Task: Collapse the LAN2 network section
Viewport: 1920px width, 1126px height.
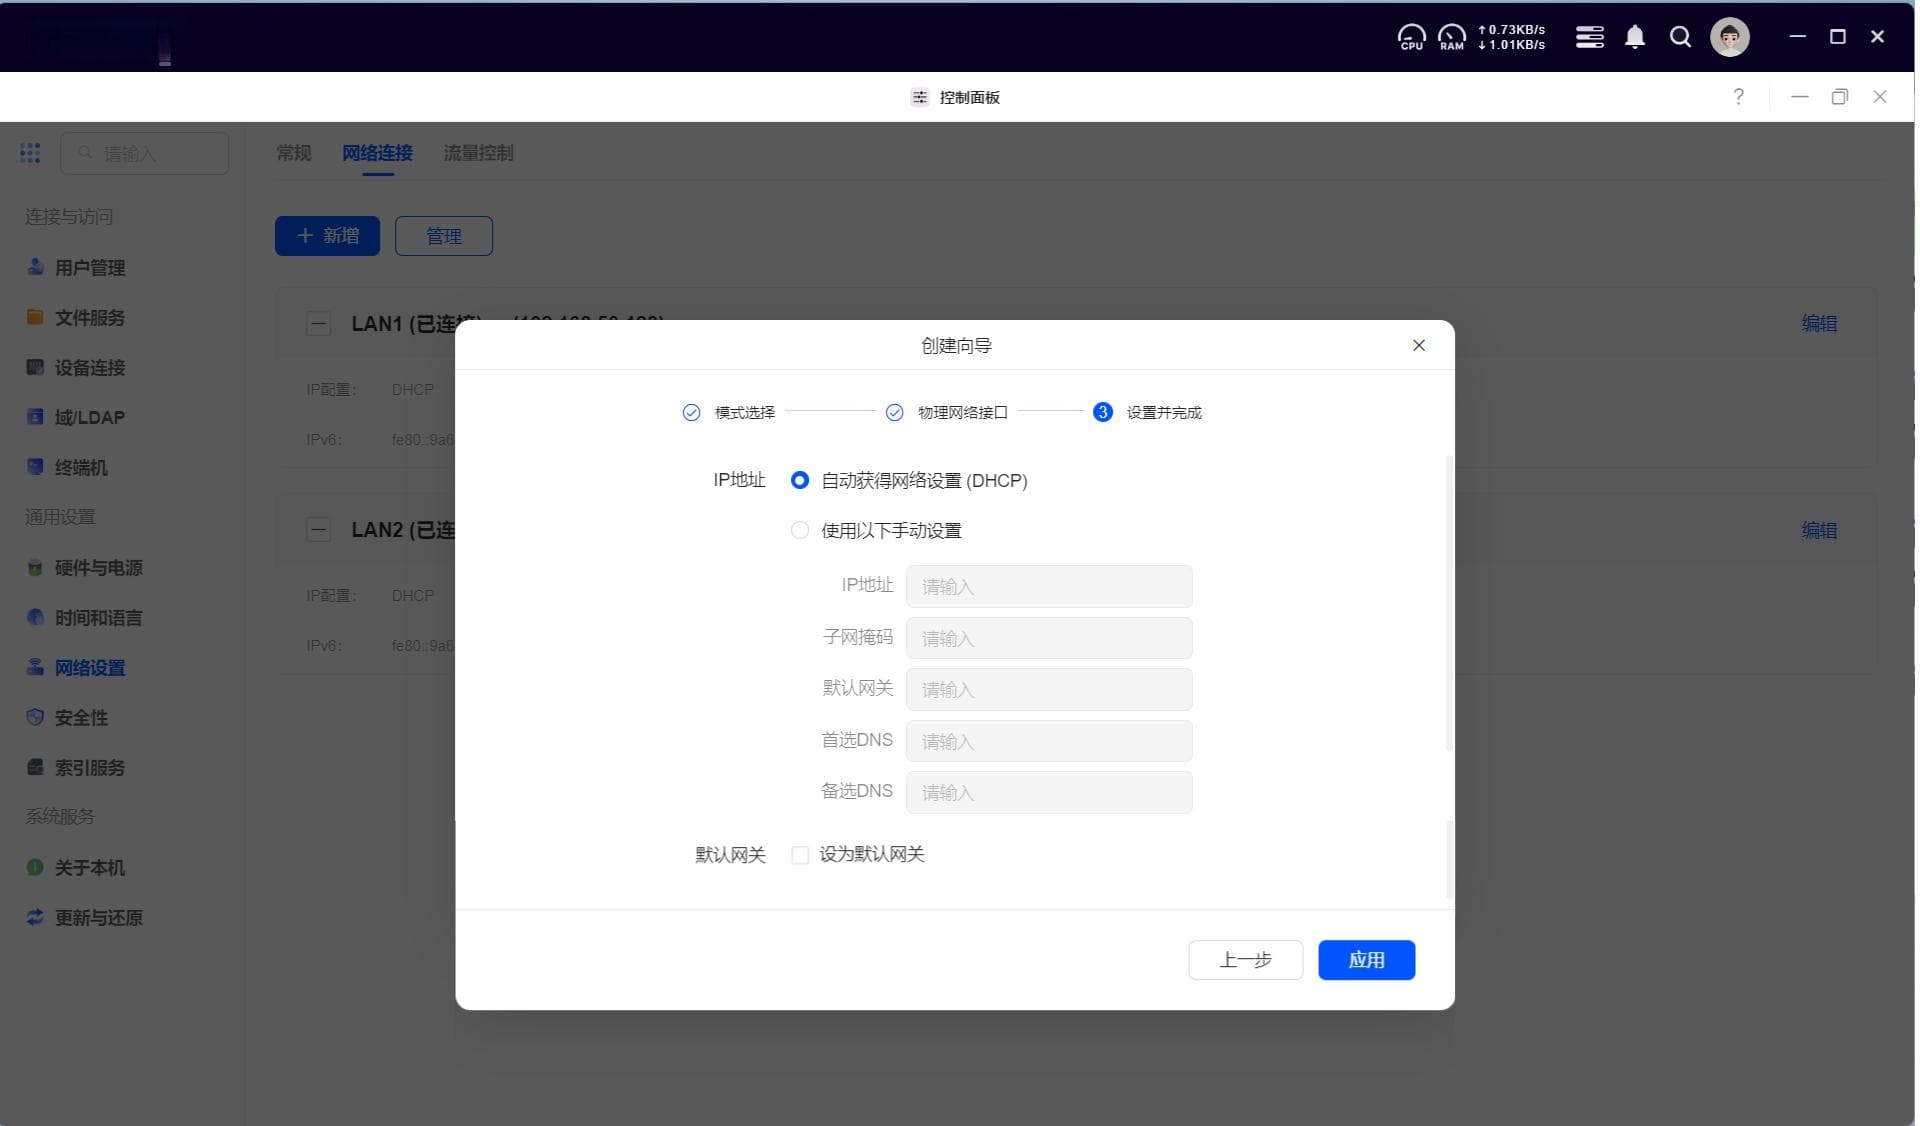Action: 318,529
